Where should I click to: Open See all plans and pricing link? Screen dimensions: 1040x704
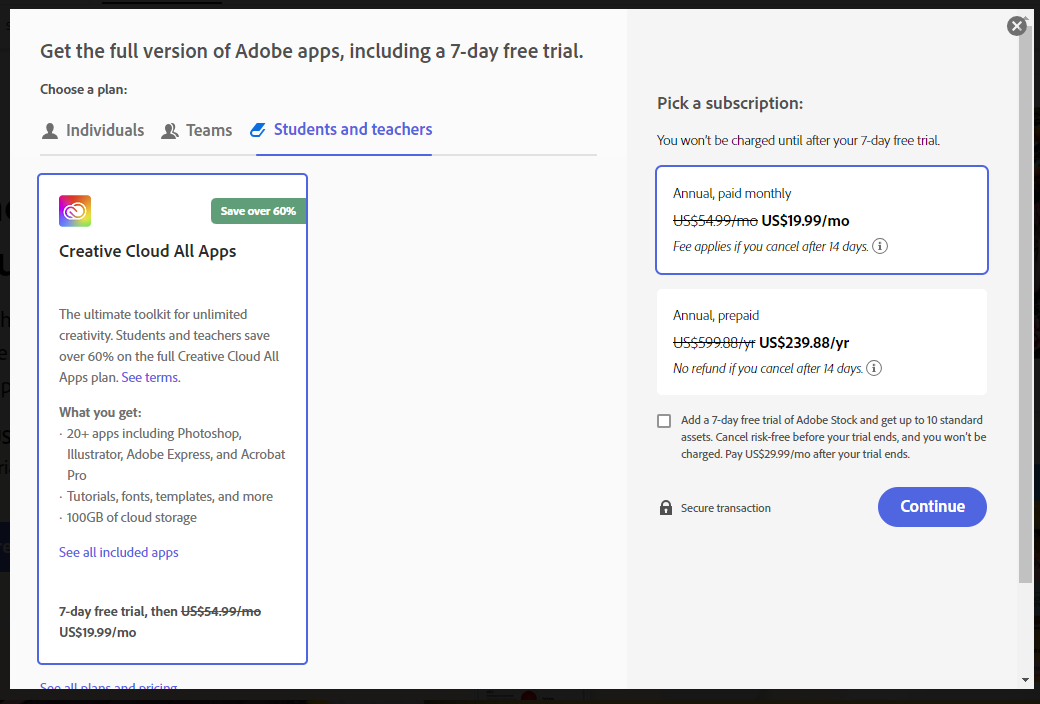click(x=108, y=687)
